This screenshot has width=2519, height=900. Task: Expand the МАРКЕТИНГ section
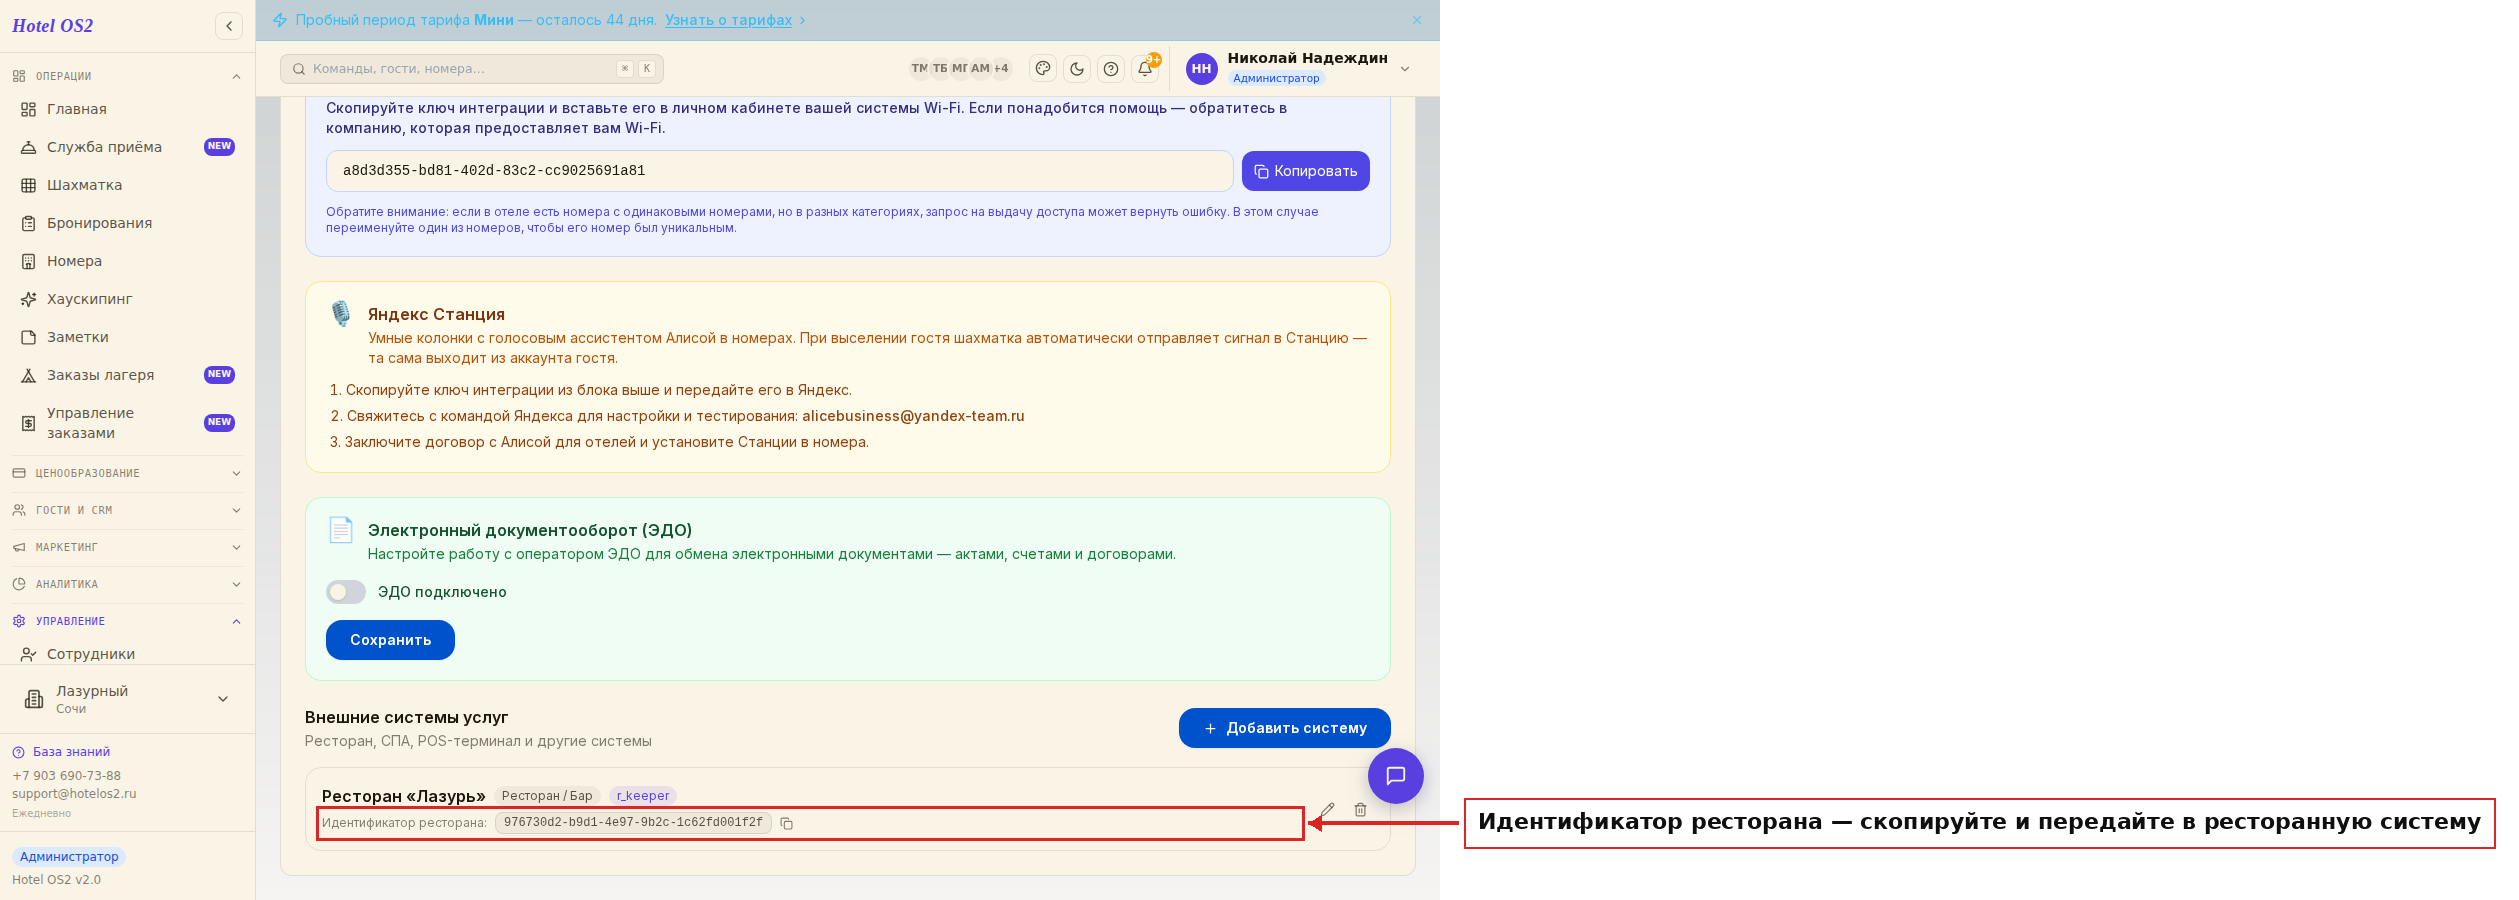click(x=127, y=547)
